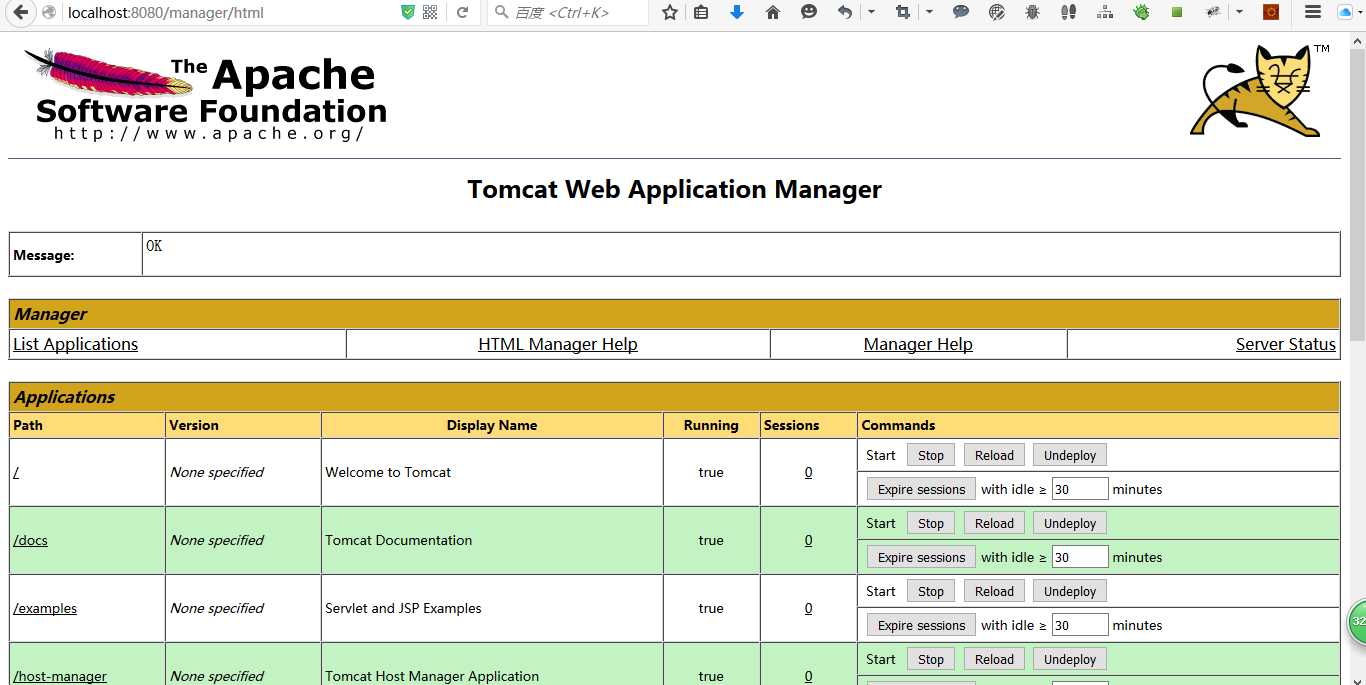Screen dimensions: 1366x685
Task: Stop the /docs application
Action: pyautogui.click(x=931, y=523)
